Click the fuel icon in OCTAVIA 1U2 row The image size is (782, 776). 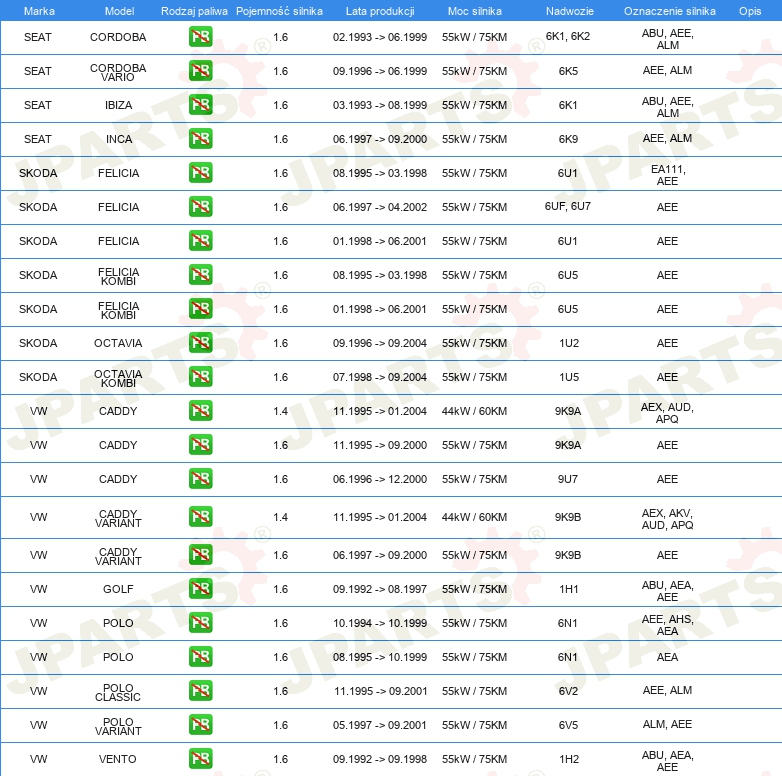pos(200,343)
